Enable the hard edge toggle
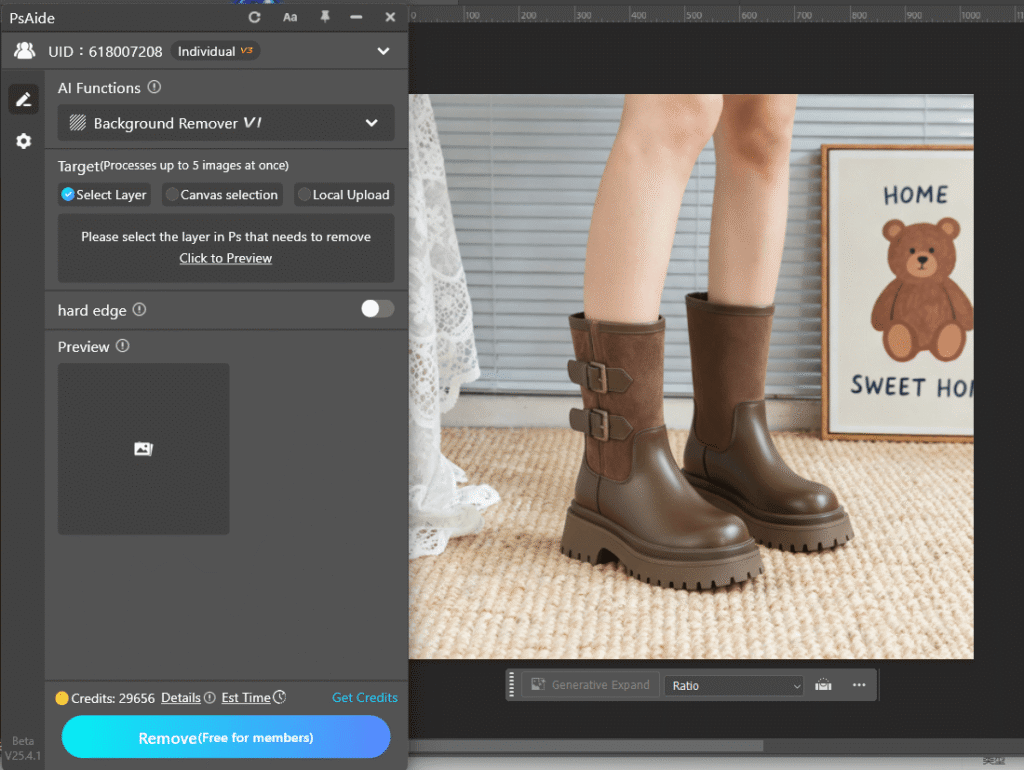Image resolution: width=1024 pixels, height=770 pixels. point(377,310)
